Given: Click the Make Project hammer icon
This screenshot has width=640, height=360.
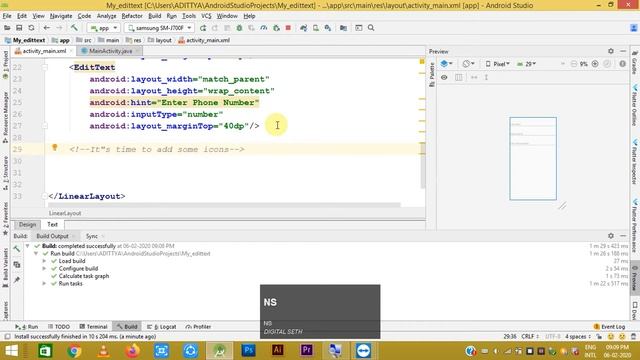Looking at the screenshot, I should (x=74, y=28).
